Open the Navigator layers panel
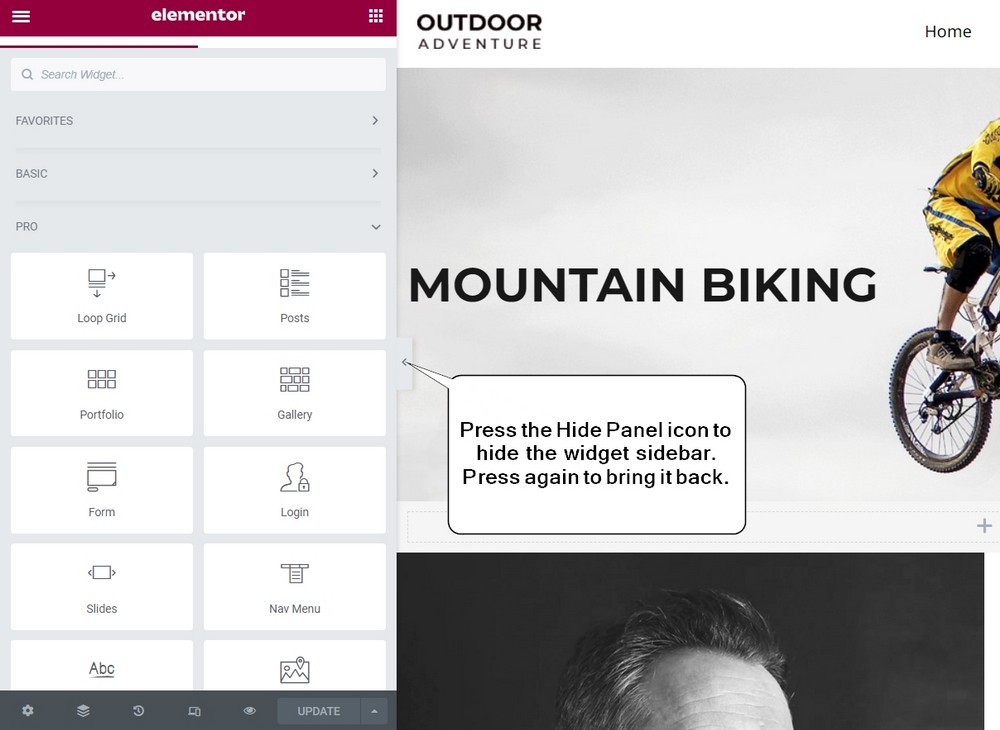Viewport: 1000px width, 730px height. click(x=83, y=710)
